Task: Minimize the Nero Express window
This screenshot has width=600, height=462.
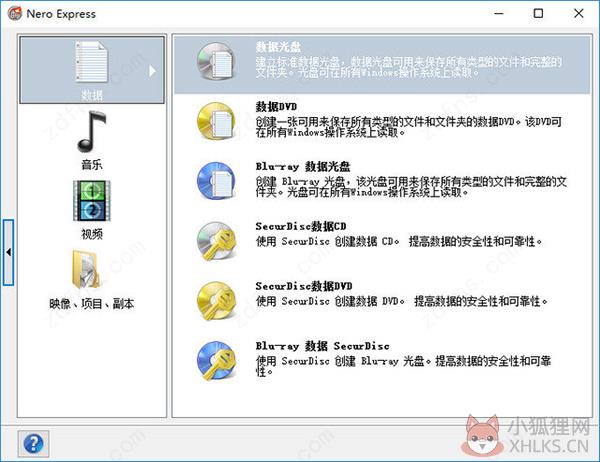Action: tap(499, 14)
